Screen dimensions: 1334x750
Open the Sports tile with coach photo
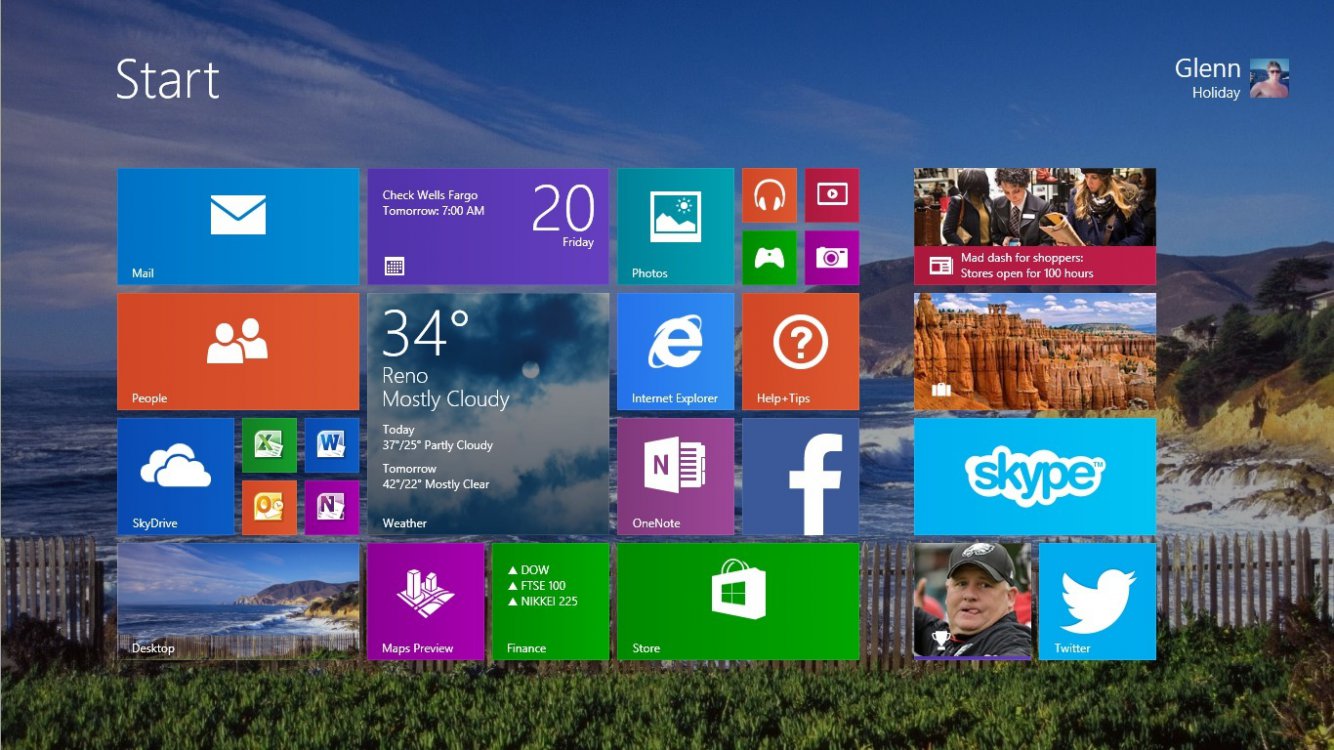pos(972,601)
